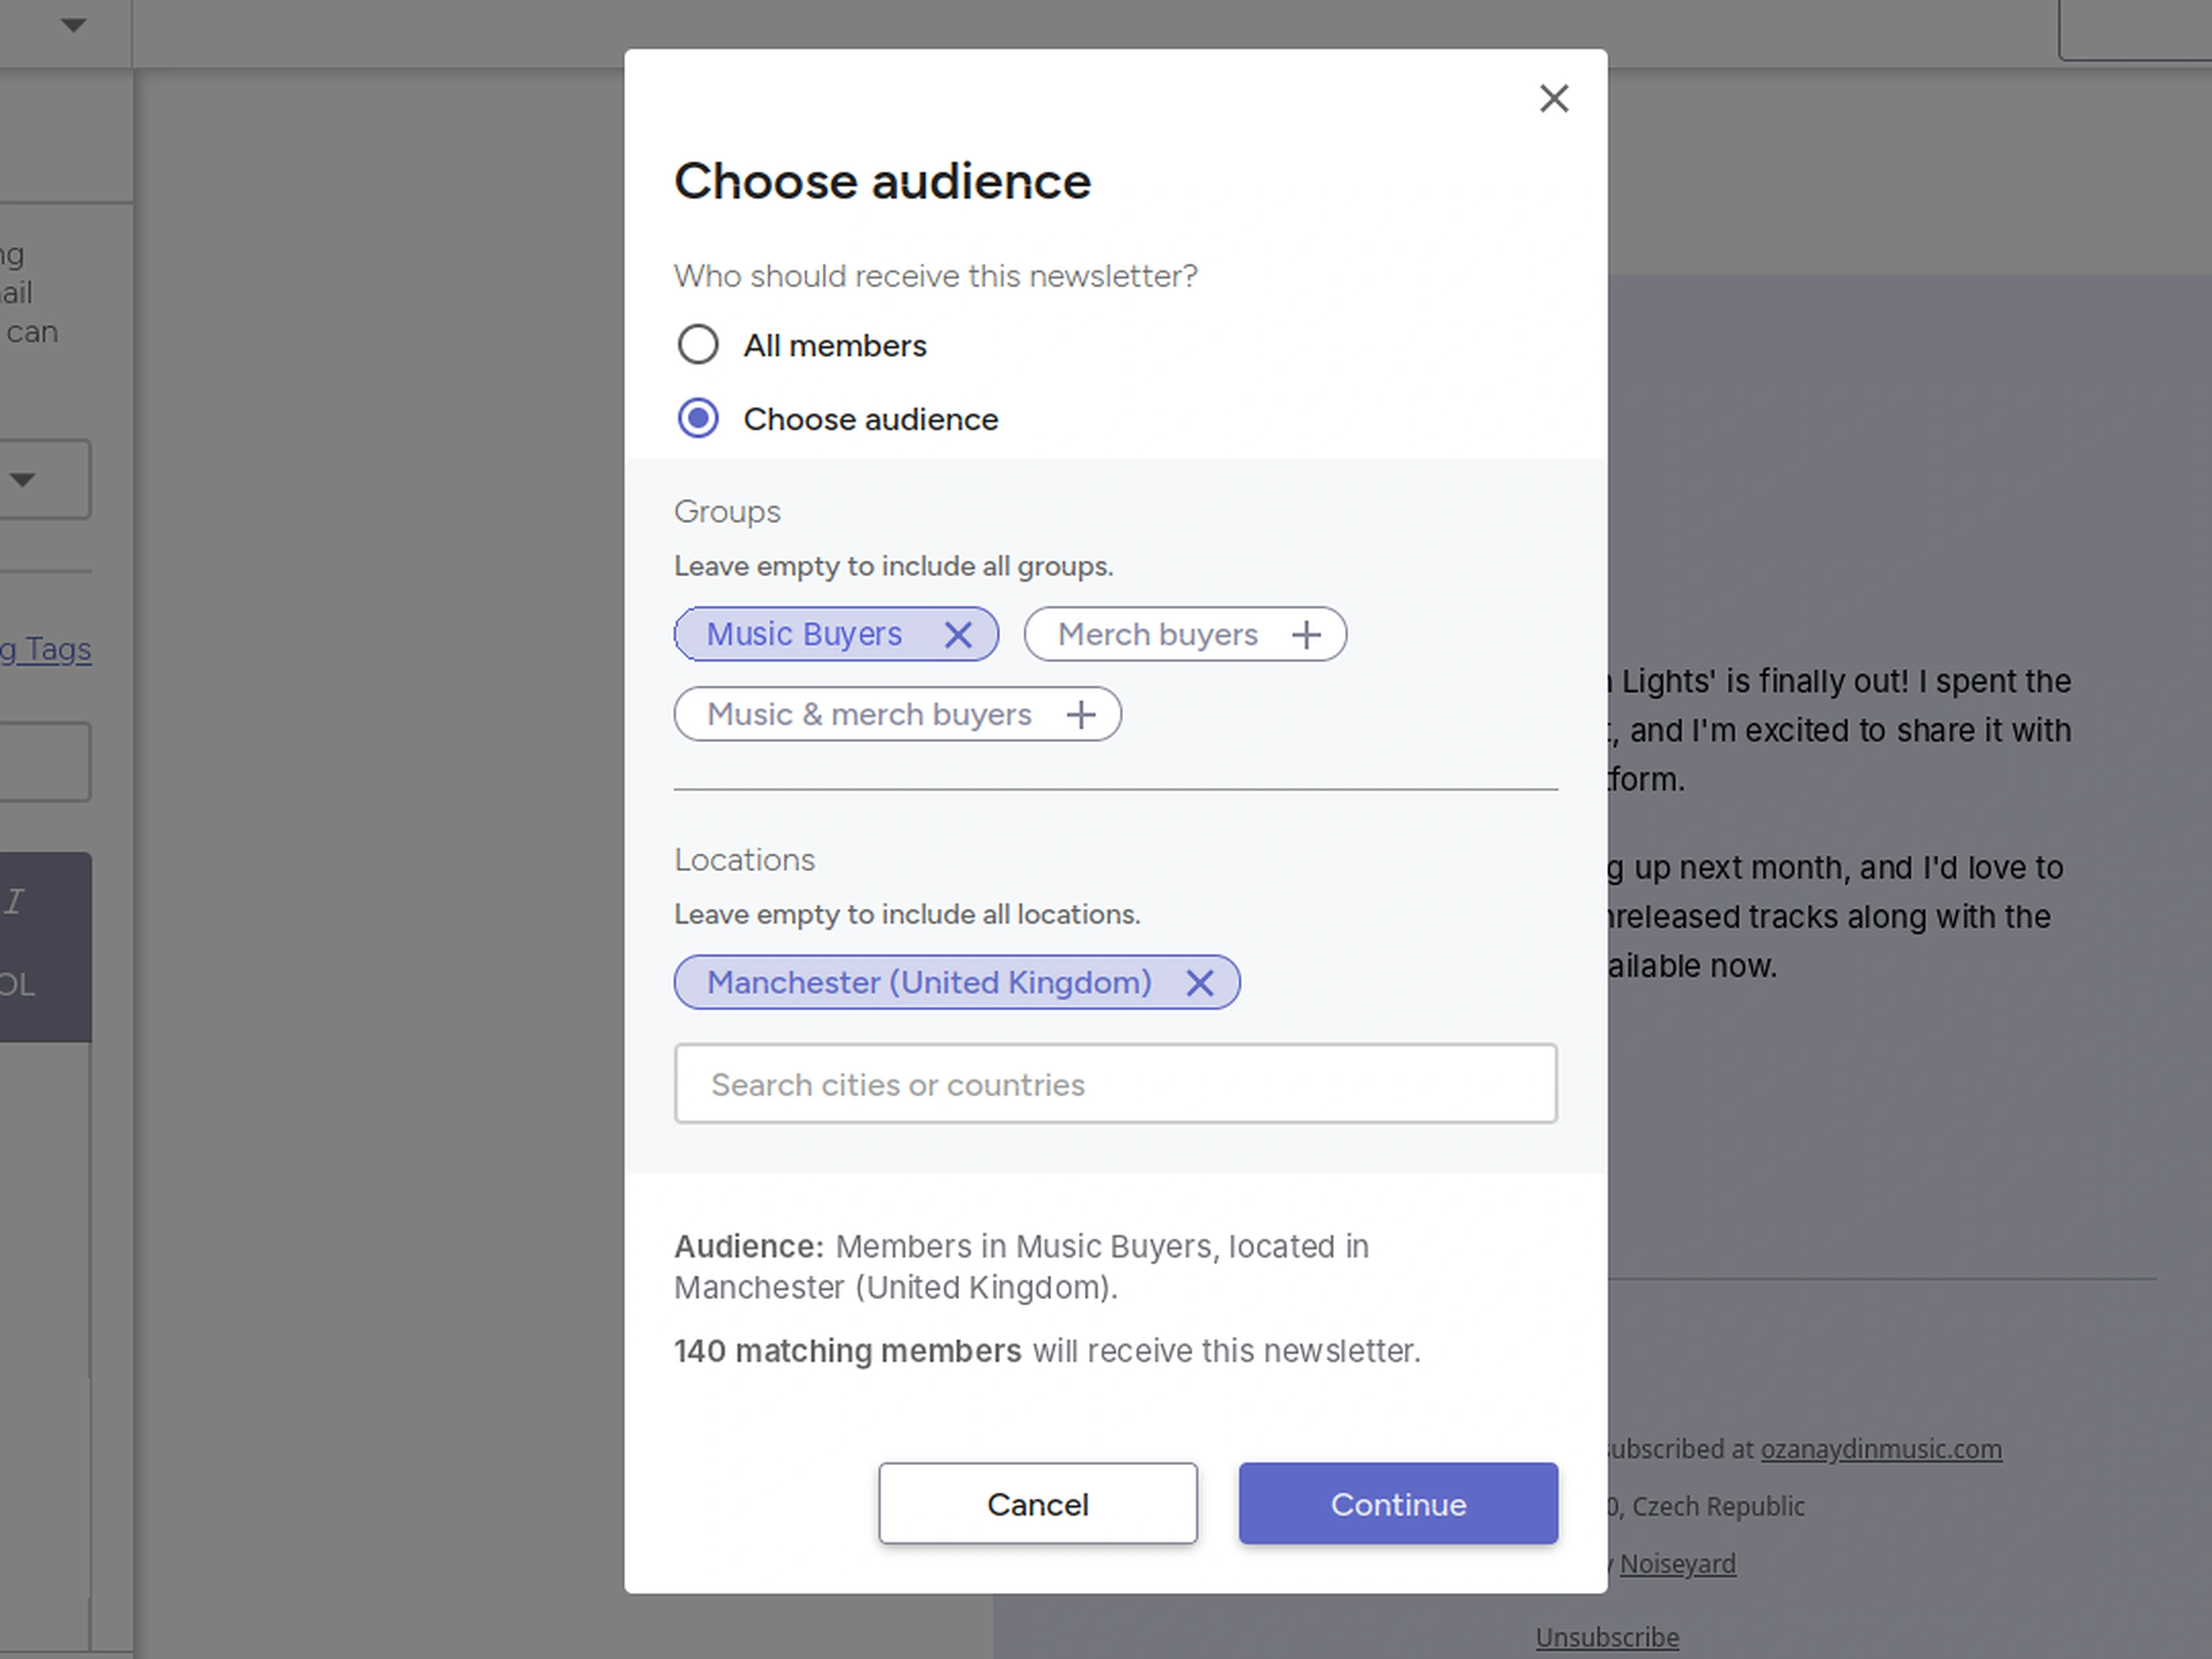This screenshot has height=1659, width=2212.
Task: Click the Continue button
Action: tap(1398, 1503)
